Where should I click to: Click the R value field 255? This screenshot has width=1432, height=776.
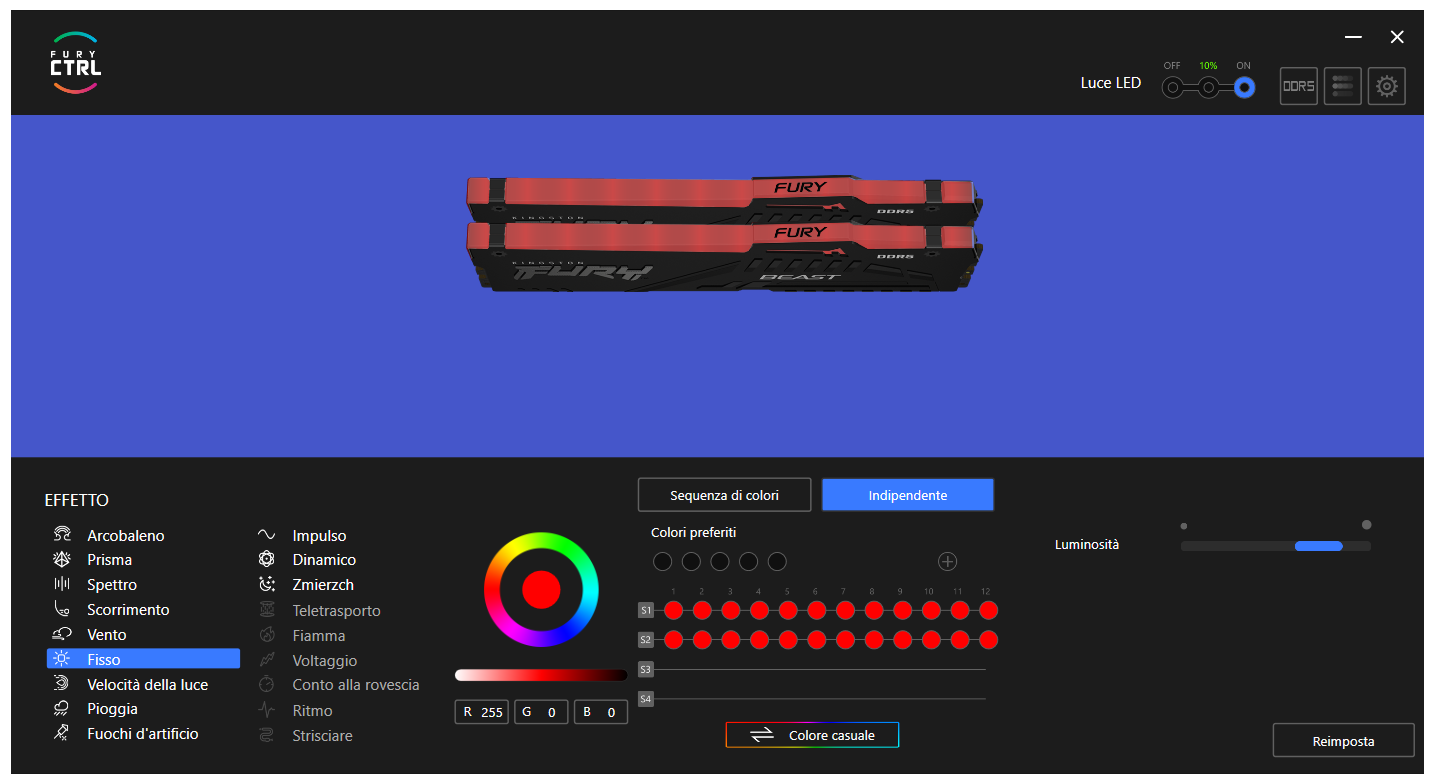(x=482, y=712)
